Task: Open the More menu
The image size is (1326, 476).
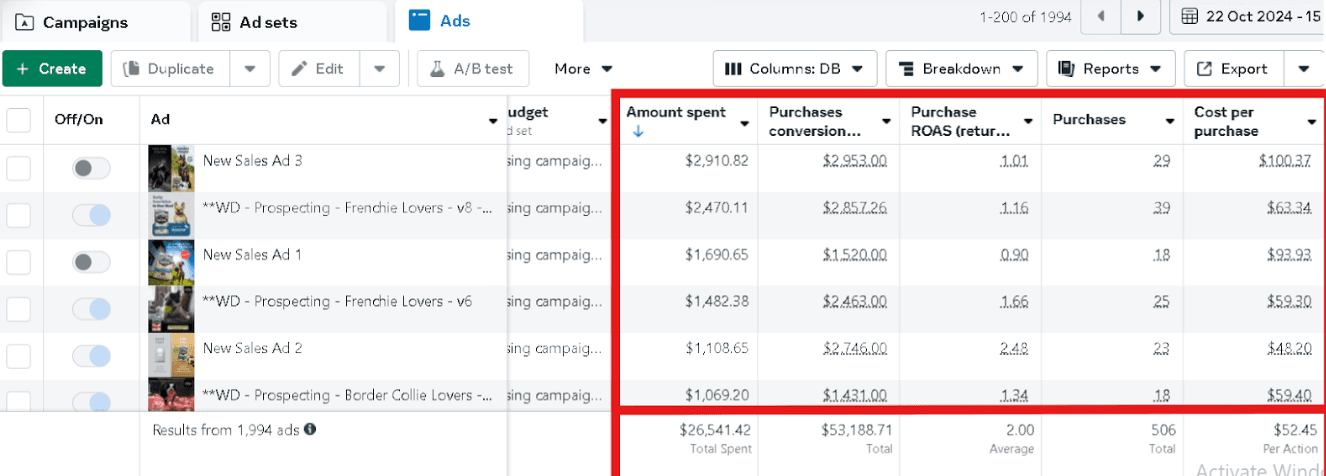Action: click(583, 69)
